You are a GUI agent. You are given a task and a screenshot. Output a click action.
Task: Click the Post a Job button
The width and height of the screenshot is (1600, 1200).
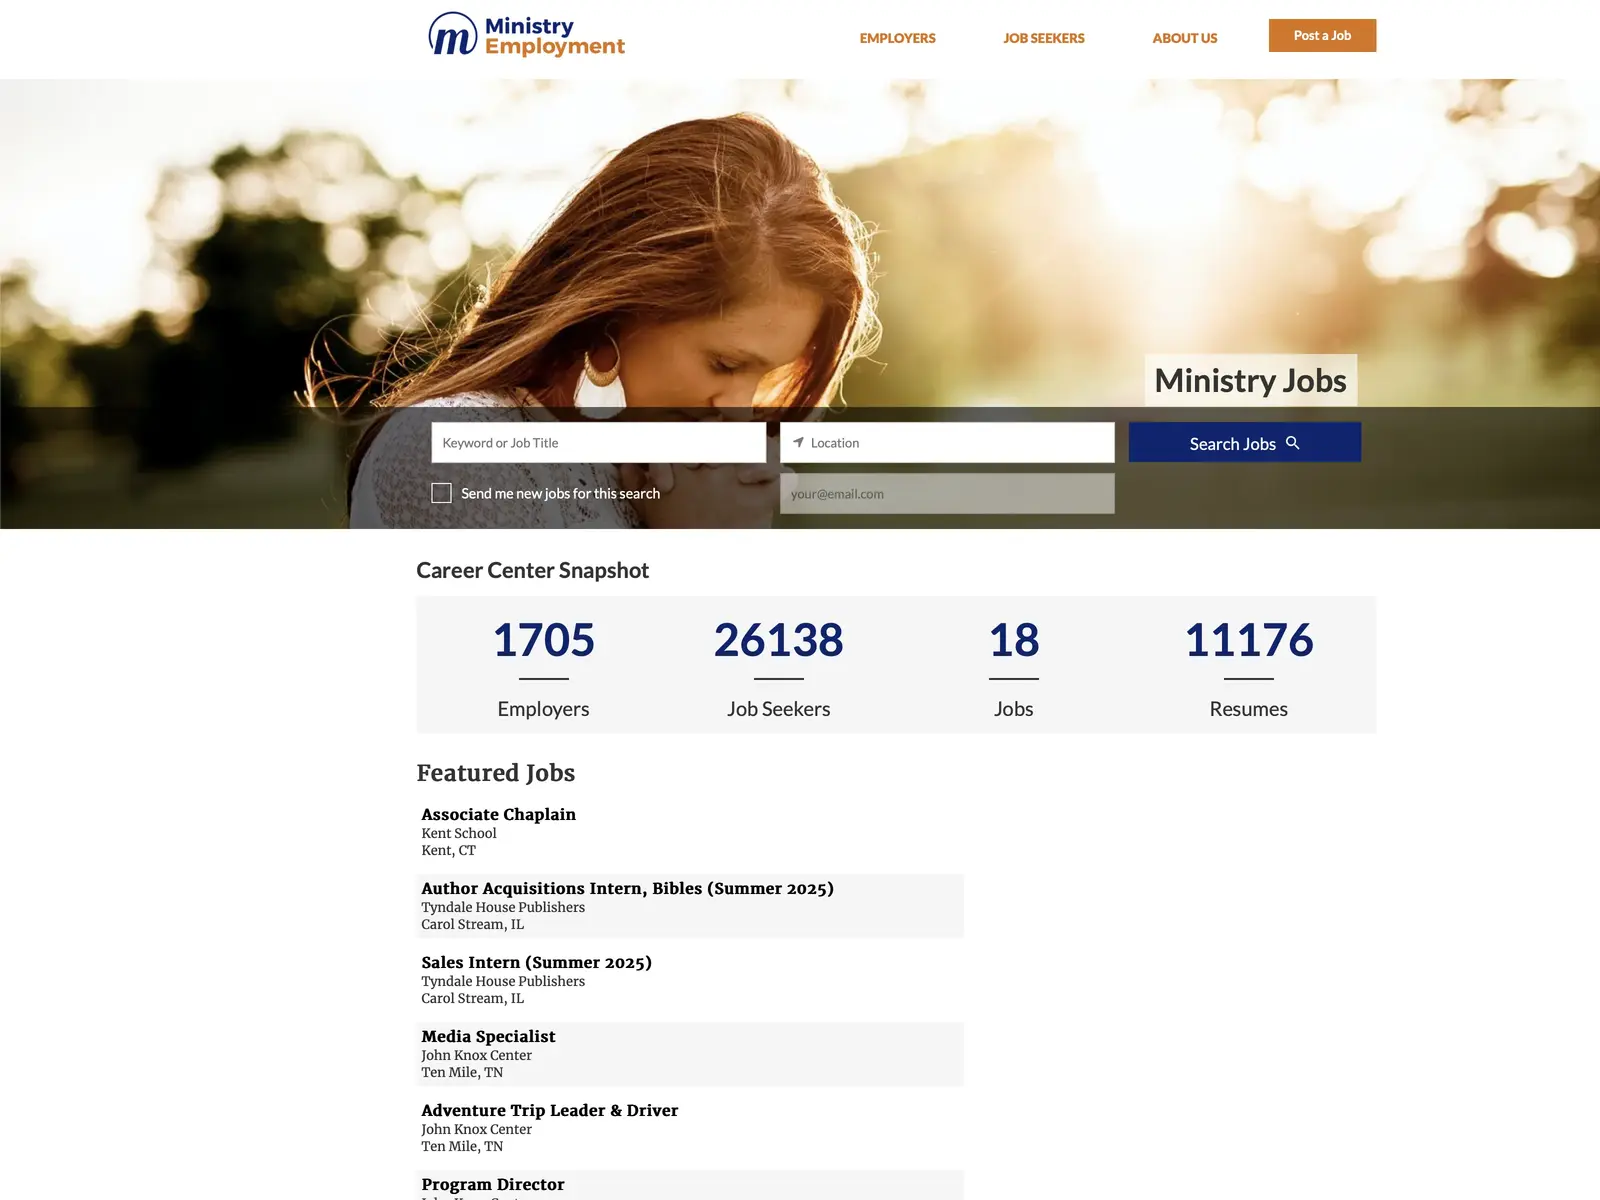pyautogui.click(x=1322, y=35)
